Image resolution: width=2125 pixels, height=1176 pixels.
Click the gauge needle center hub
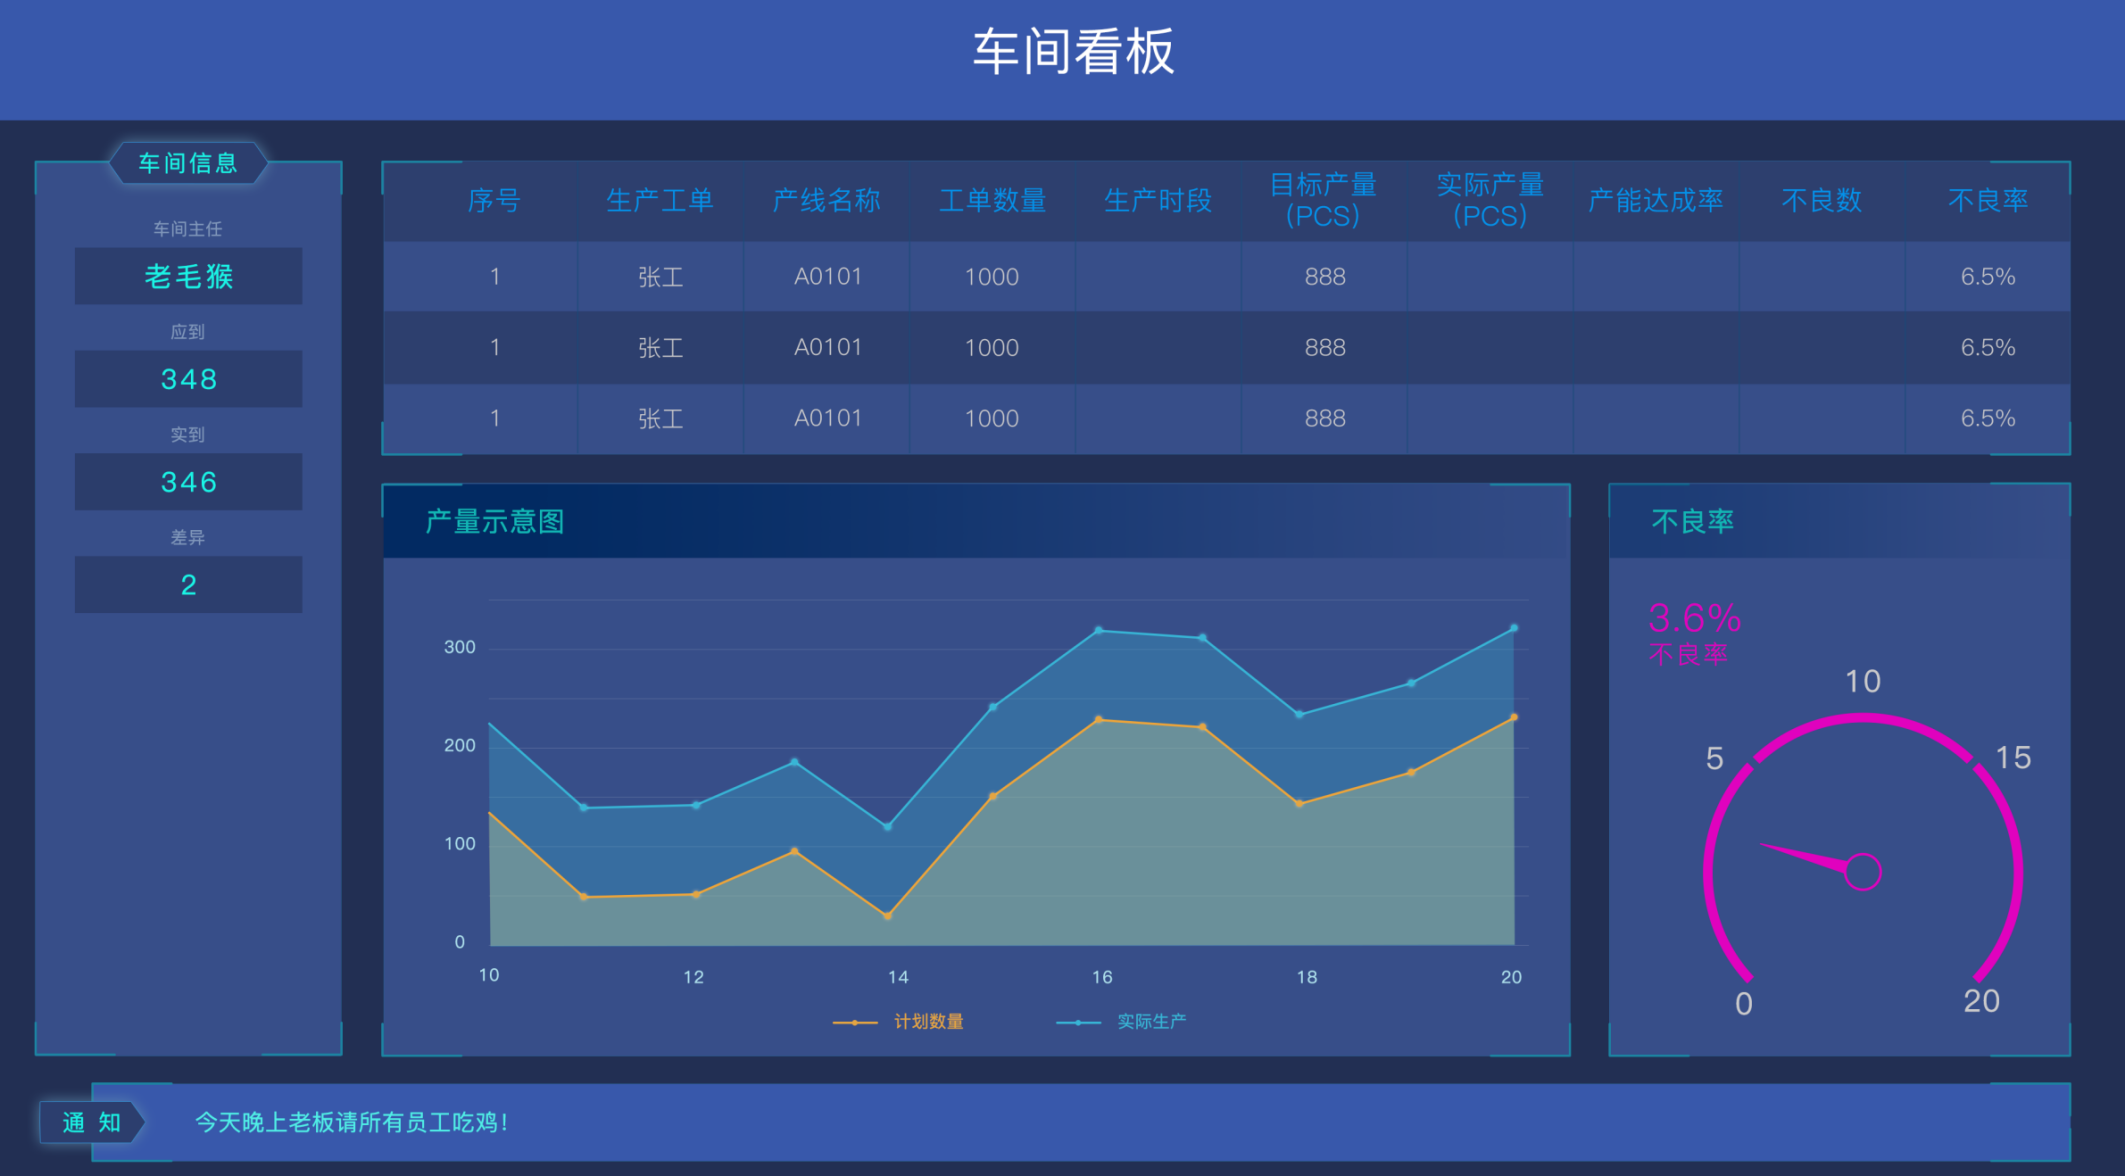1862,871
